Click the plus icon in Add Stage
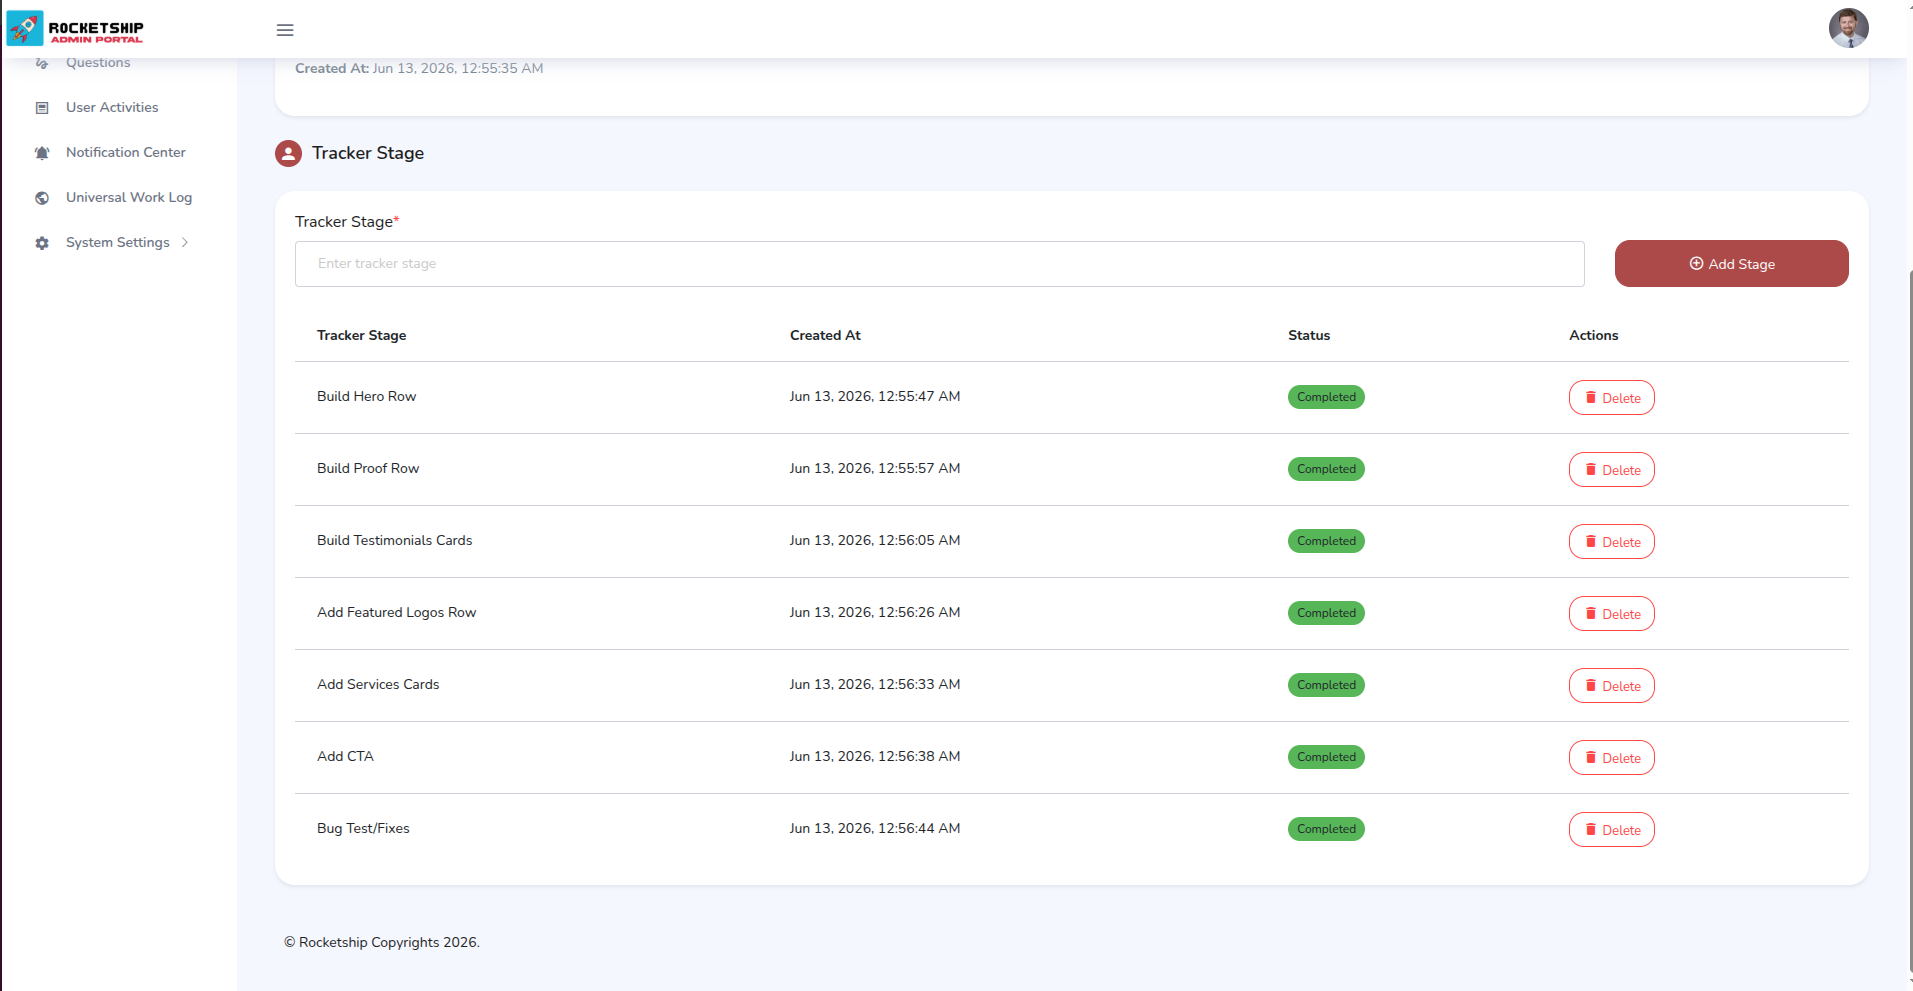Image resolution: width=1913 pixels, height=991 pixels. pyautogui.click(x=1696, y=264)
